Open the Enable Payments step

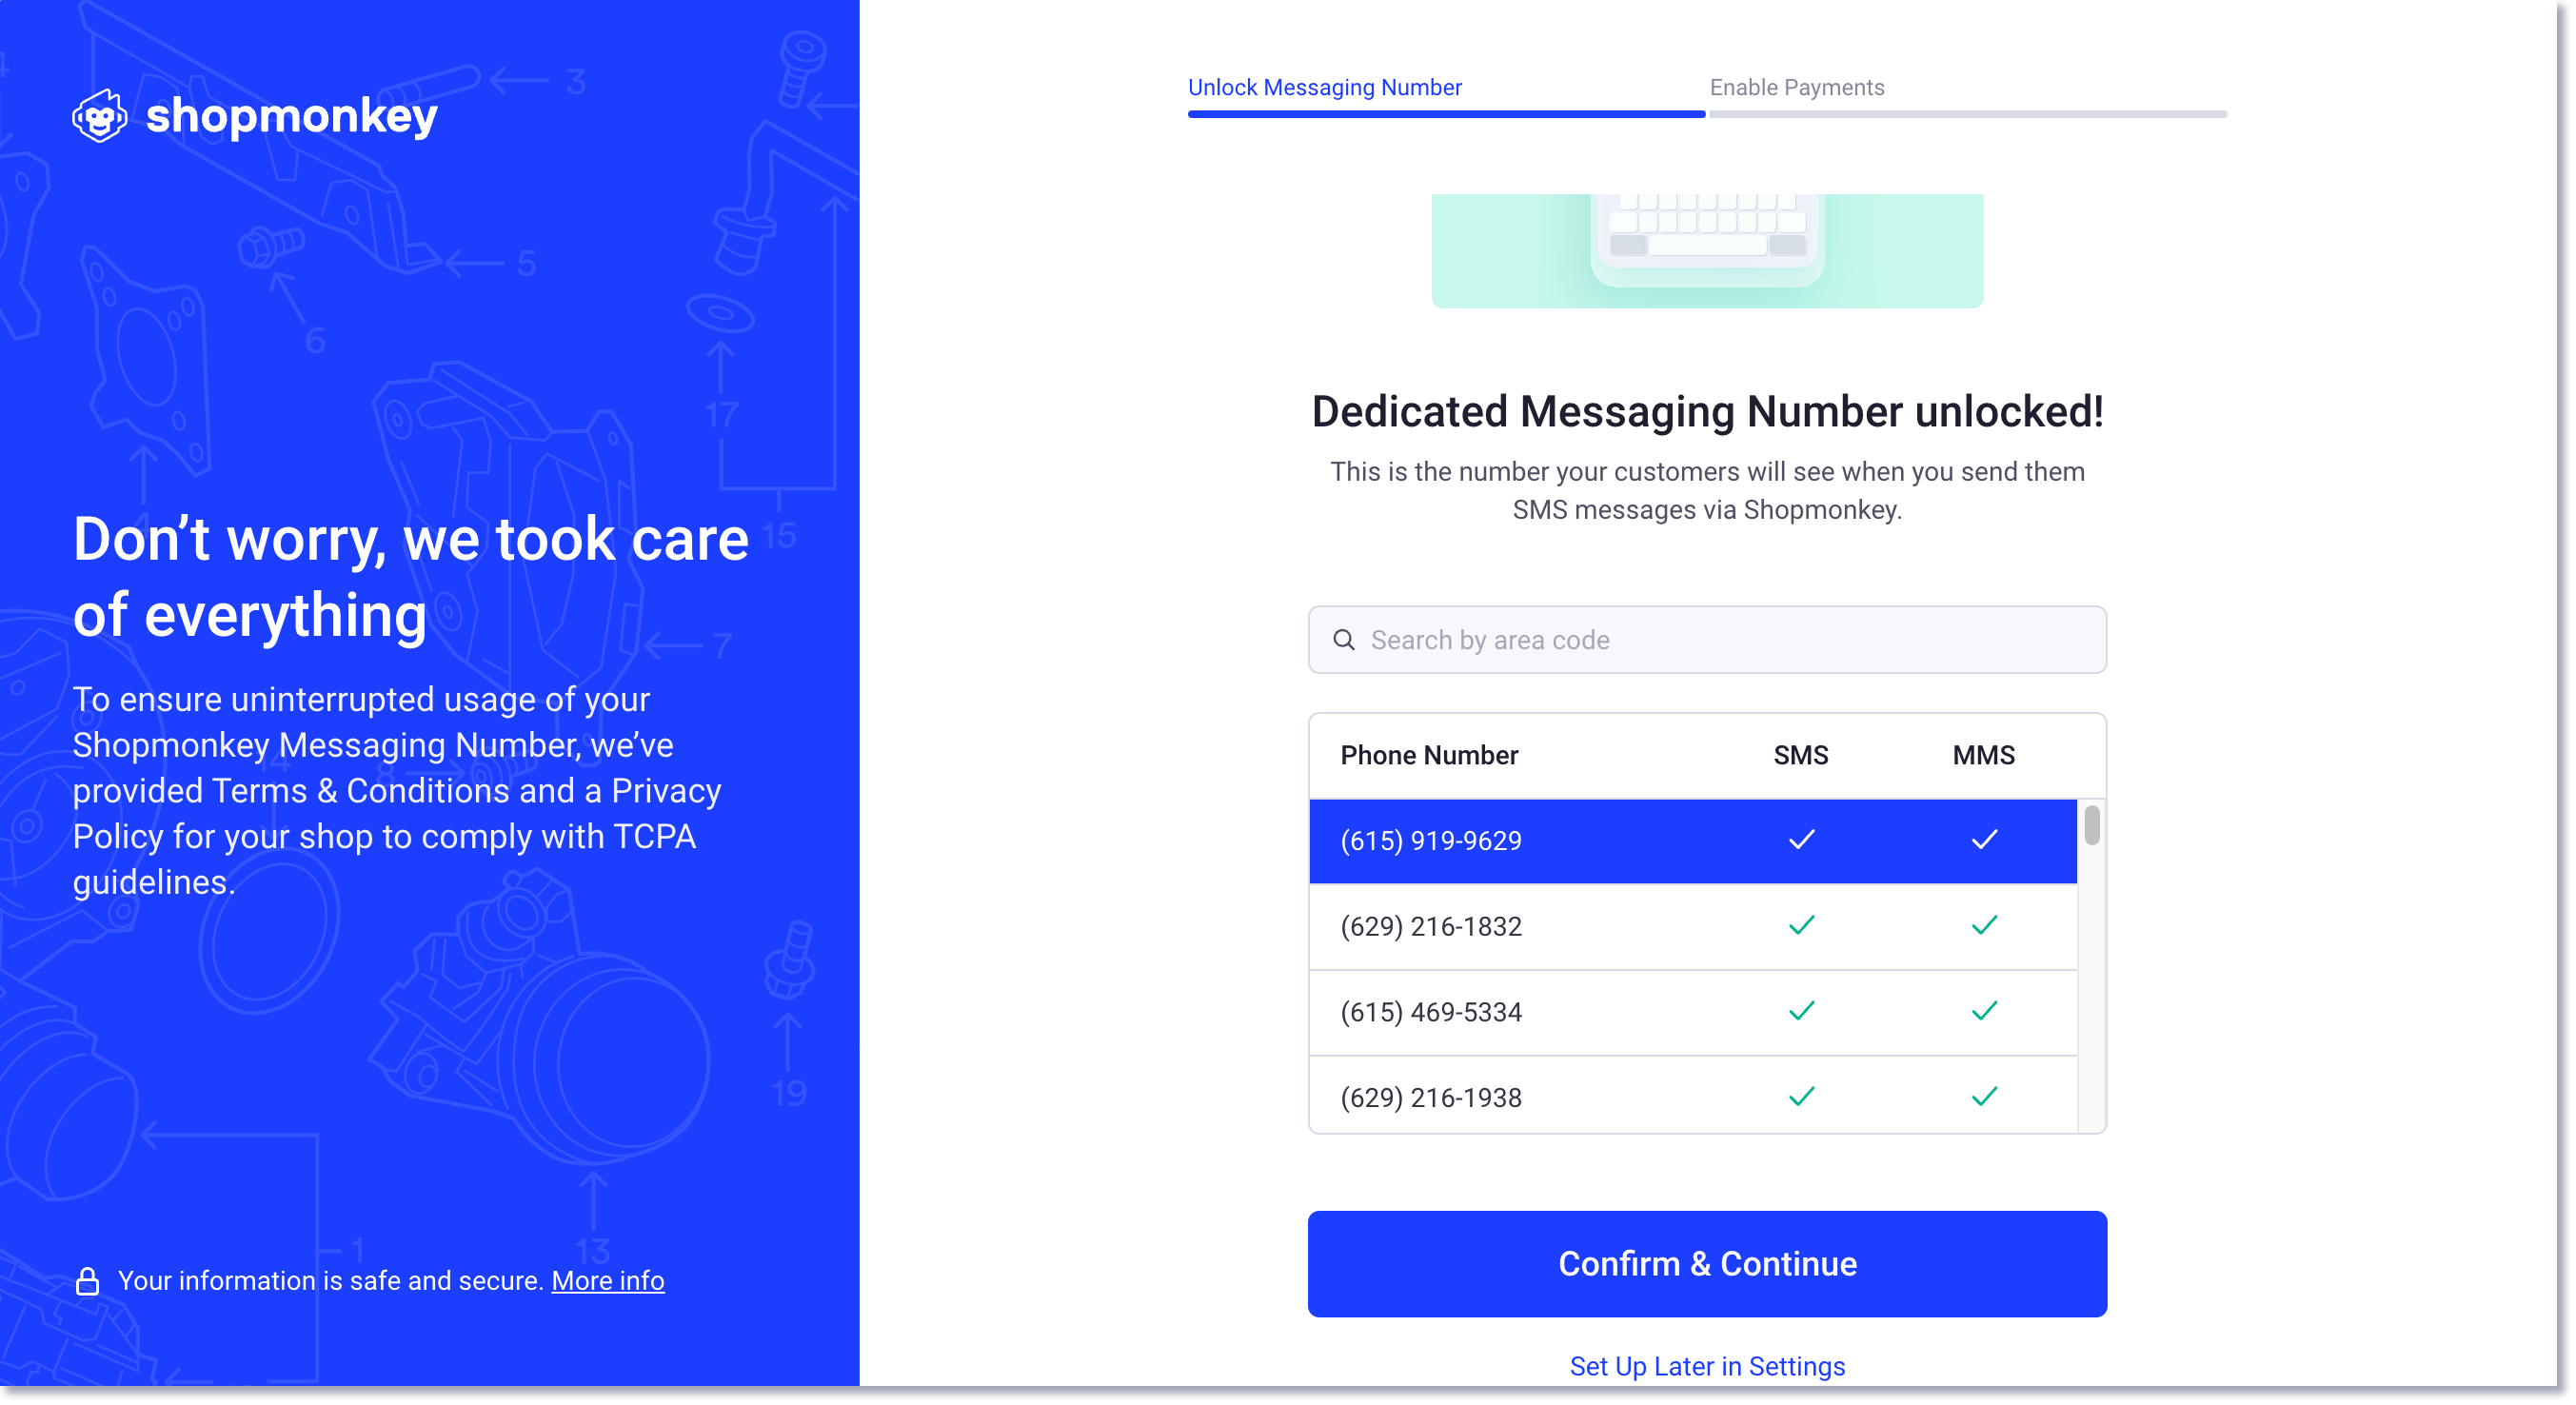tap(1796, 87)
